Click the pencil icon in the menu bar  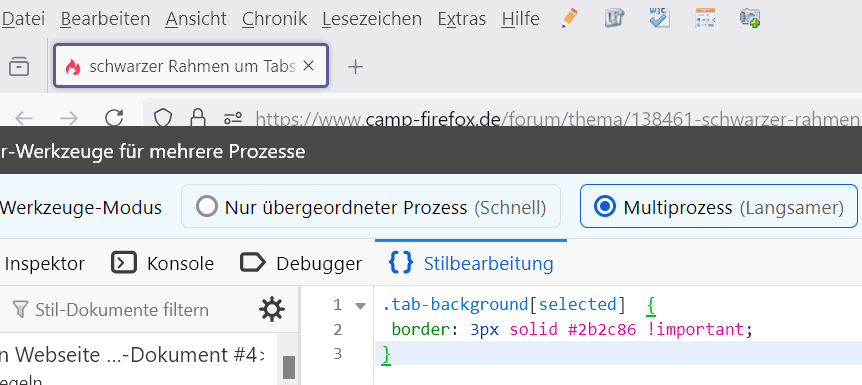click(570, 18)
